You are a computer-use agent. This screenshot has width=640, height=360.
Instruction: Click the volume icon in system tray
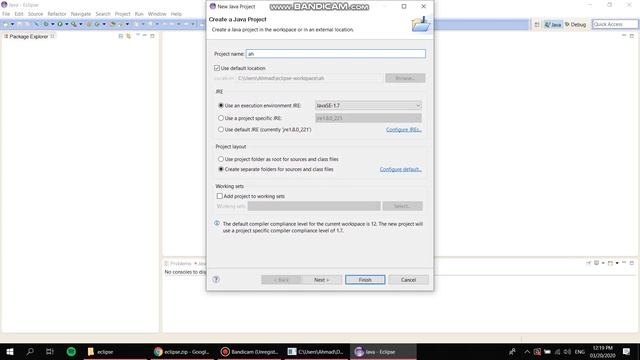567,351
